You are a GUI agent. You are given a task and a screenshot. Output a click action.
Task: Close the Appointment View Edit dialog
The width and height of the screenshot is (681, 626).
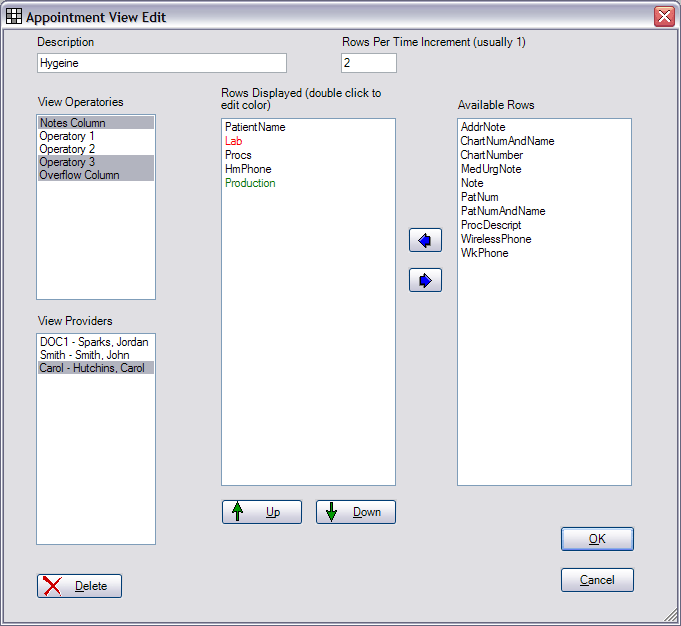(x=663, y=17)
